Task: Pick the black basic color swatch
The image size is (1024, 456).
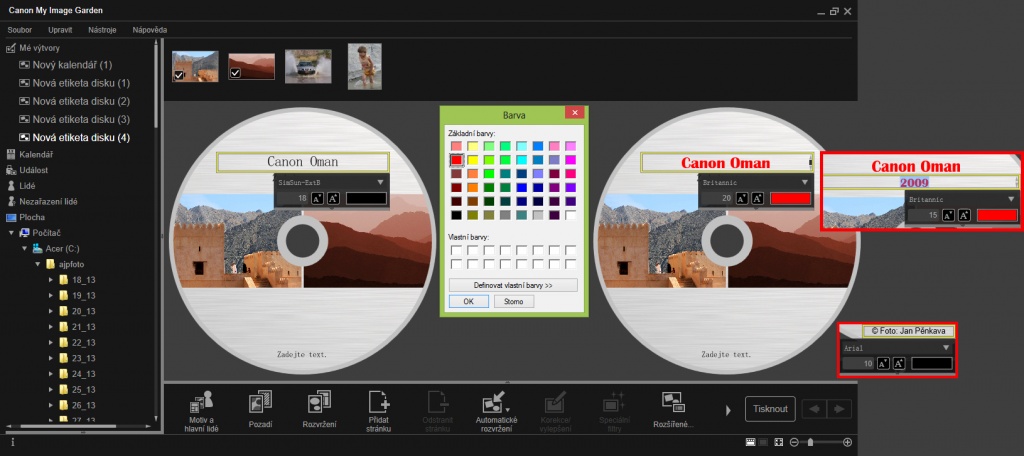Action: tap(456, 215)
